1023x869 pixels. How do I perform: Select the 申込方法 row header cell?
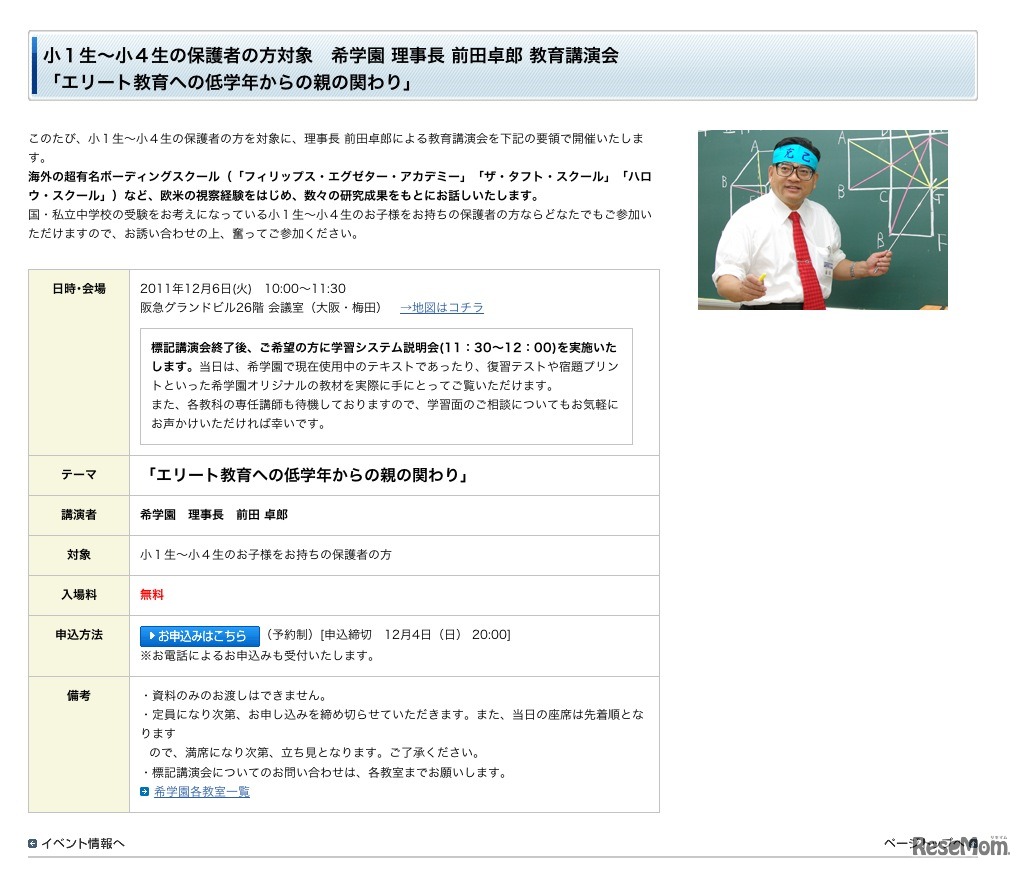(79, 635)
